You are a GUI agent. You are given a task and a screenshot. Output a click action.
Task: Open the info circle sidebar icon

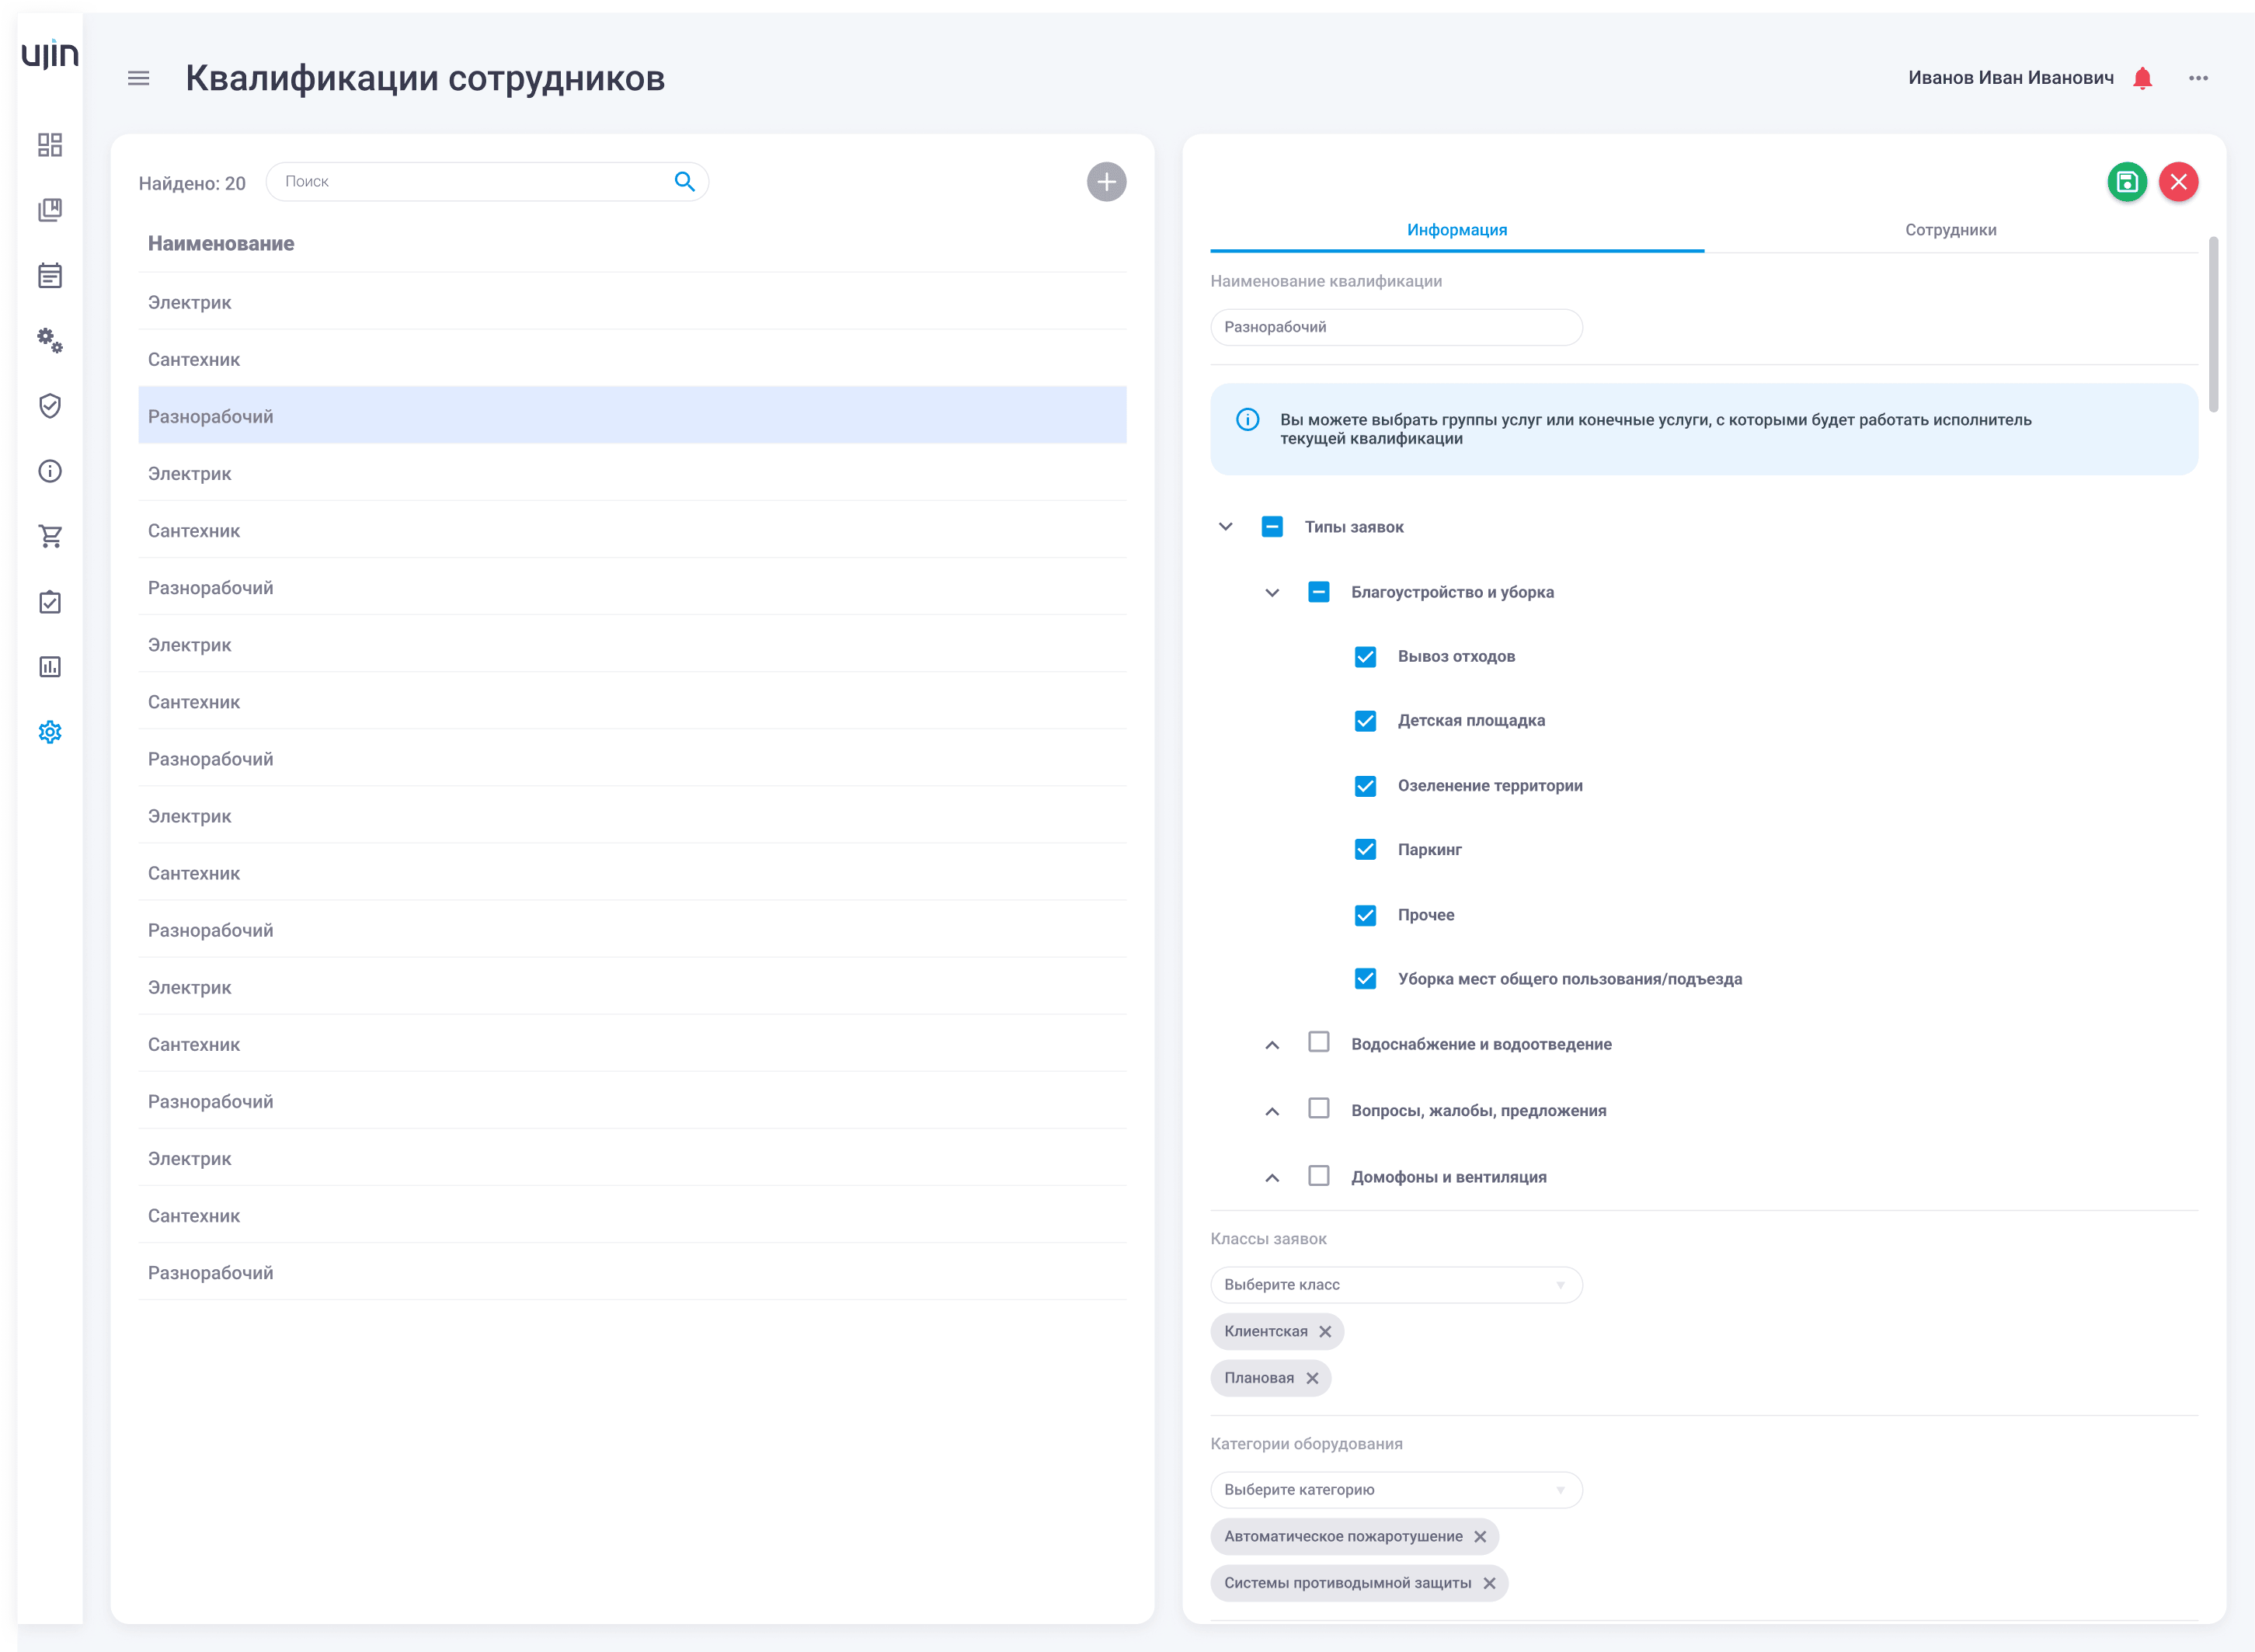click(50, 471)
